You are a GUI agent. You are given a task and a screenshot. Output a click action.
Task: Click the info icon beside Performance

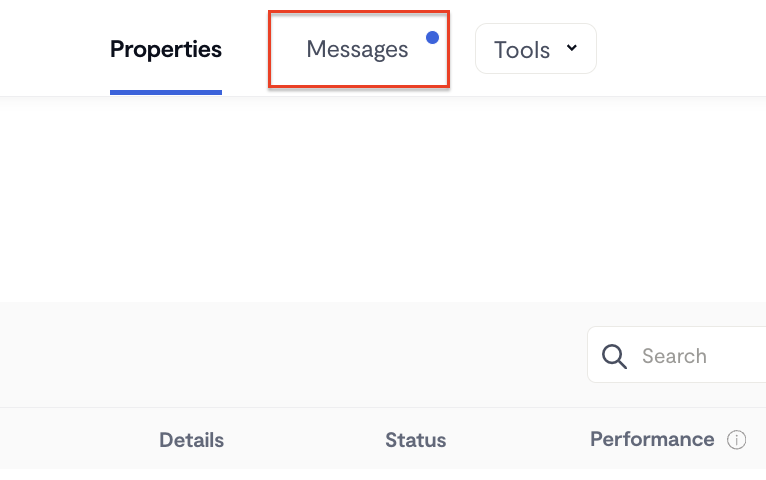pyautogui.click(x=736, y=440)
